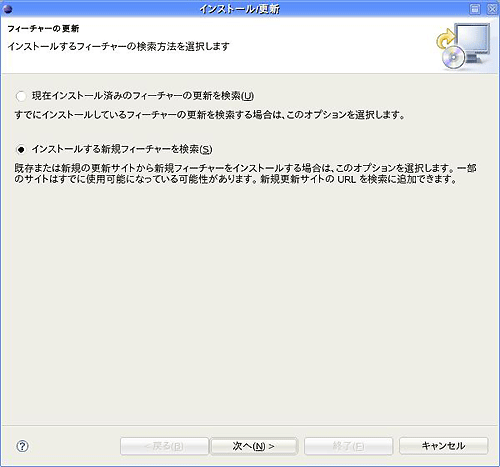The height and width of the screenshot is (467, 500).
Task: Click the キャンセル button
Action: pyautogui.click(x=443, y=446)
